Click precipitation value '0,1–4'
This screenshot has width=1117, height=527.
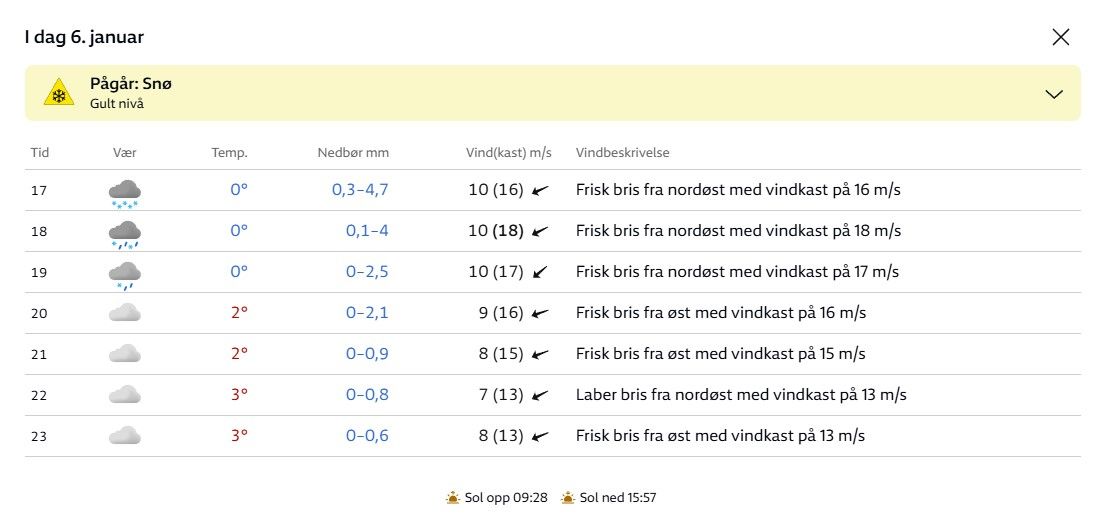tap(368, 231)
